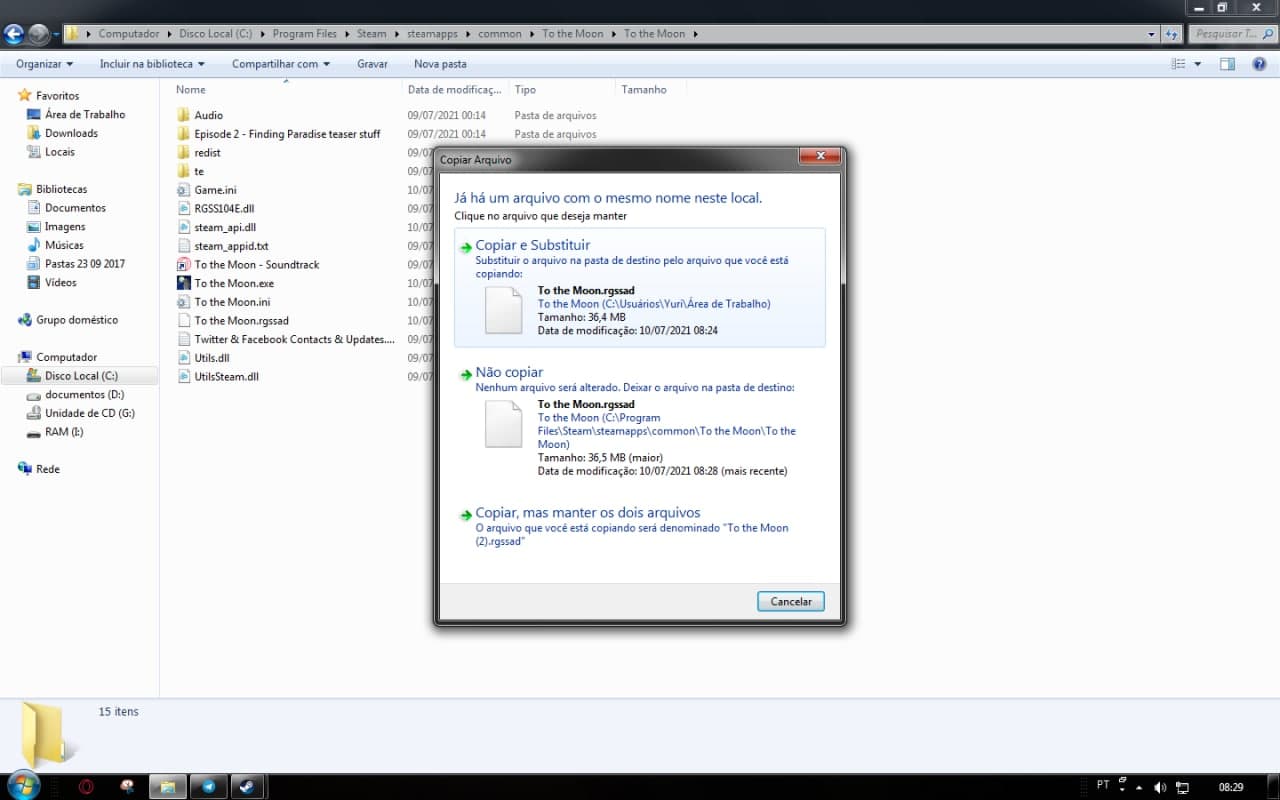The image size is (1280, 800).
Task: Click the Favoritos star icon
Action: 24,96
